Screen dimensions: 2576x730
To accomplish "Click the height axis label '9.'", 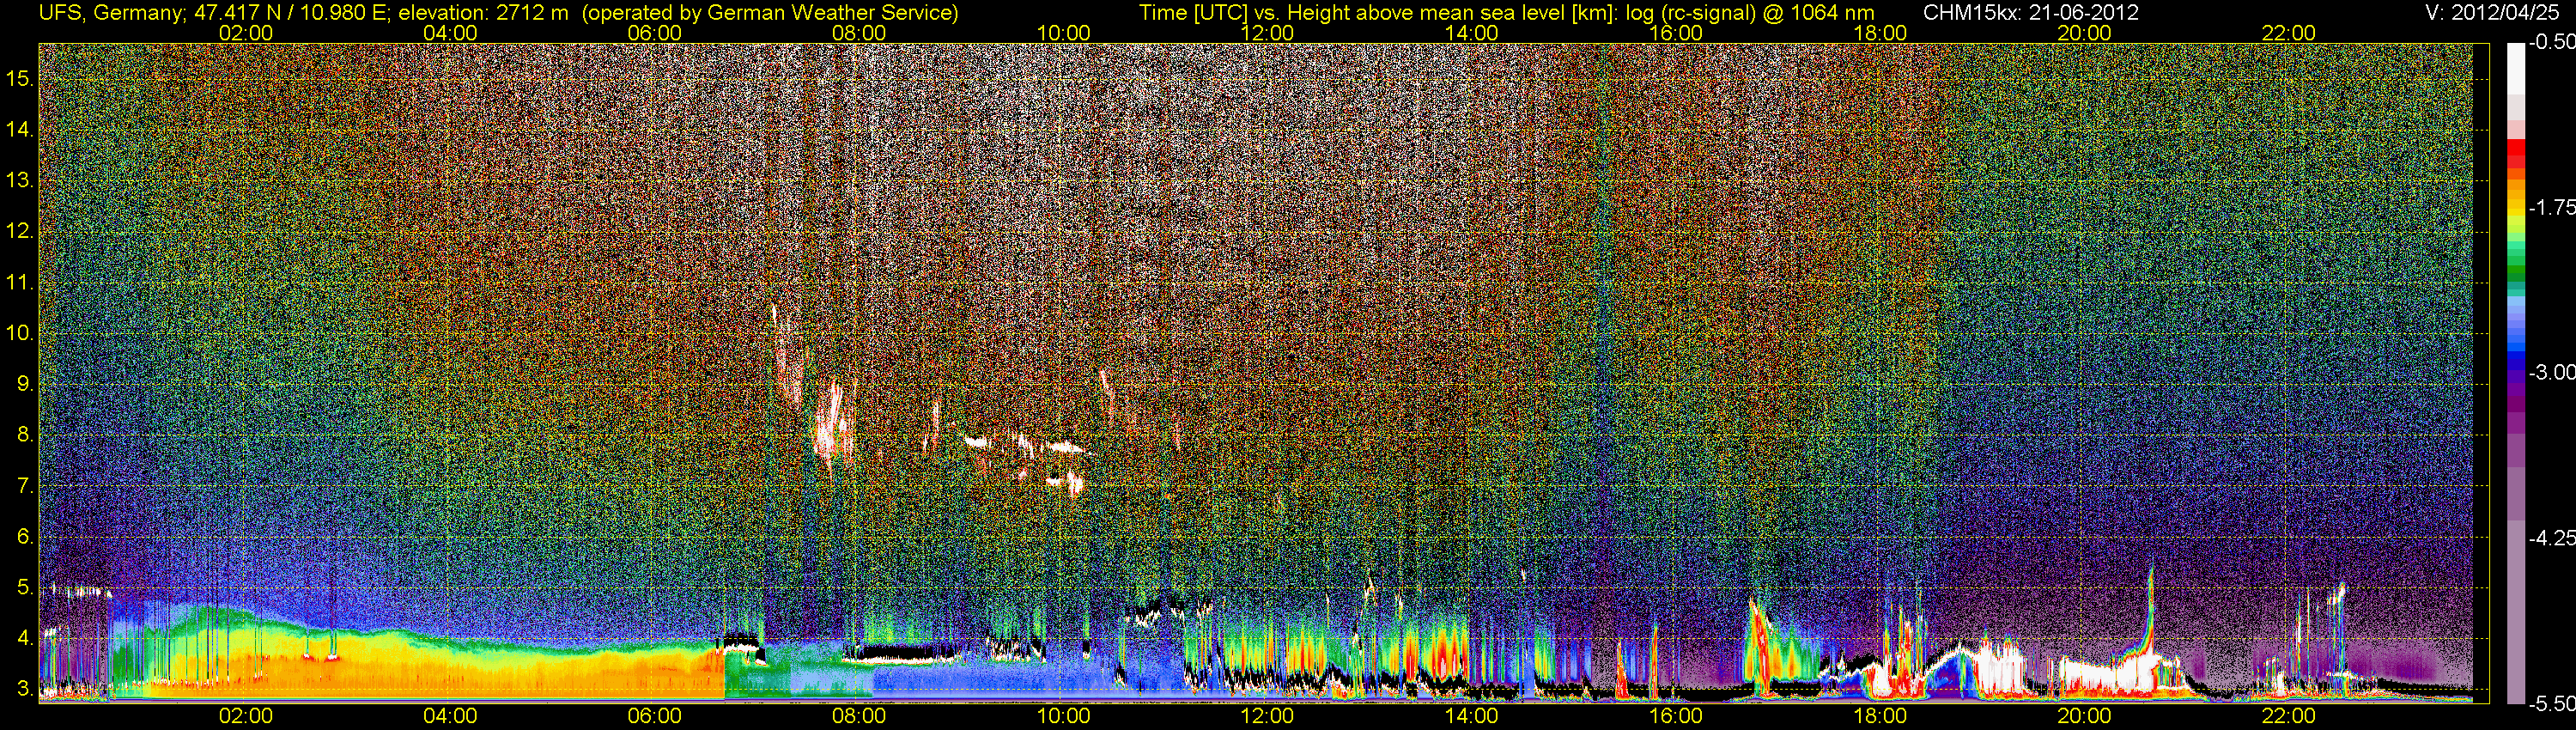I will [x=26, y=384].
